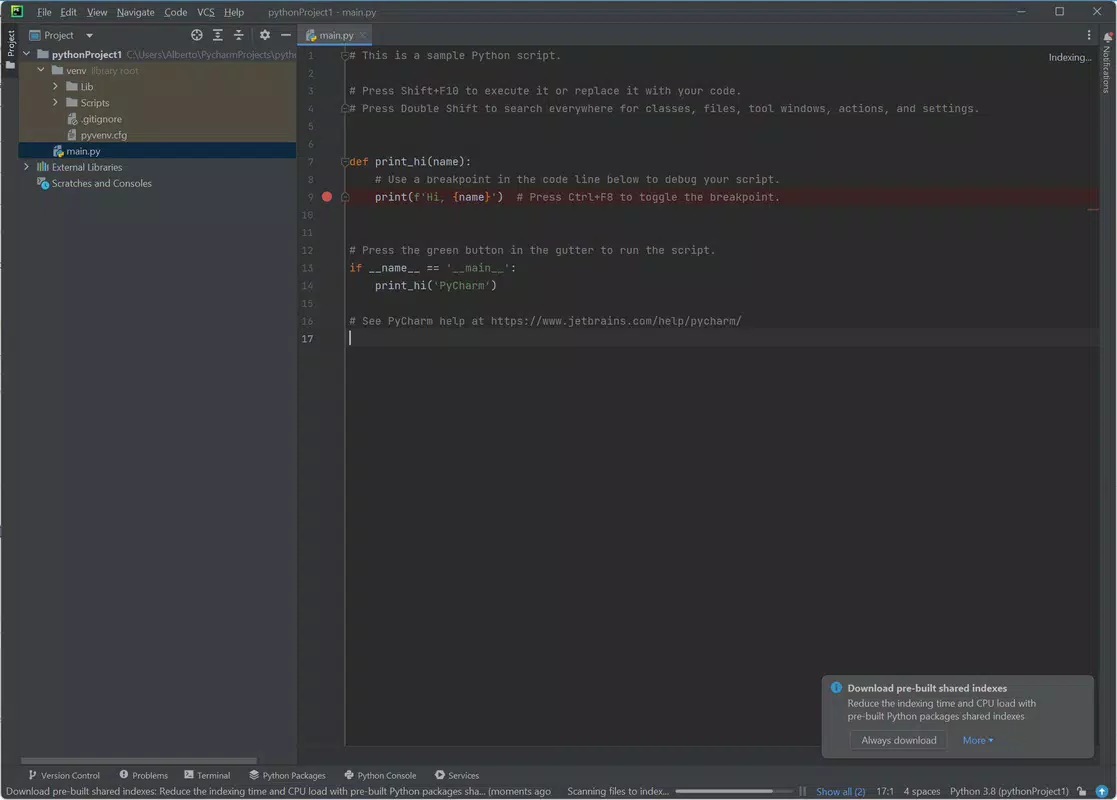Open Terminal tool window
Image resolution: width=1117 pixels, height=800 pixels.
pyautogui.click(x=207, y=775)
